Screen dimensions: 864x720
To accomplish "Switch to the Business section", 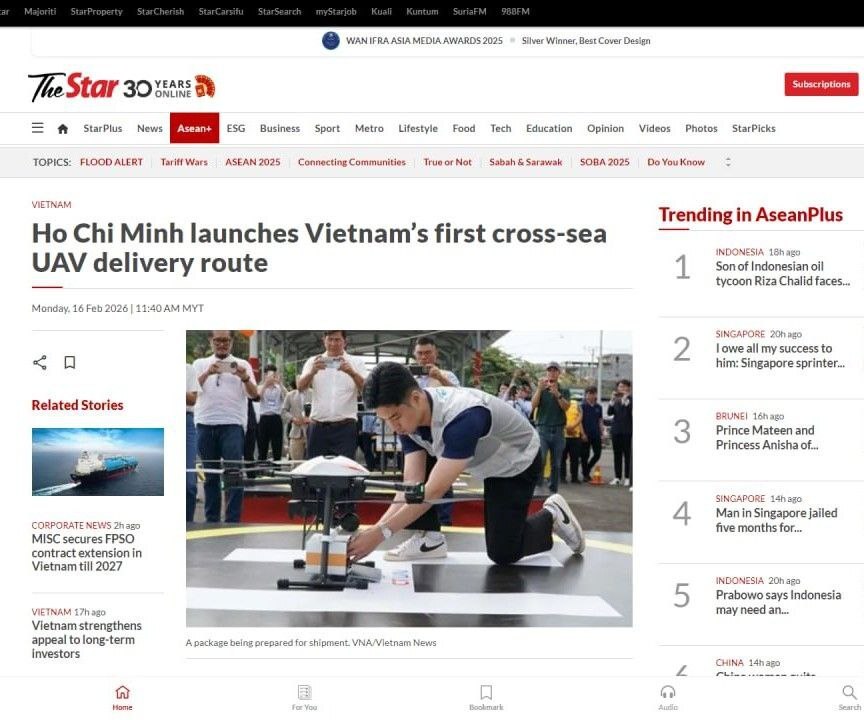I will tap(280, 128).
